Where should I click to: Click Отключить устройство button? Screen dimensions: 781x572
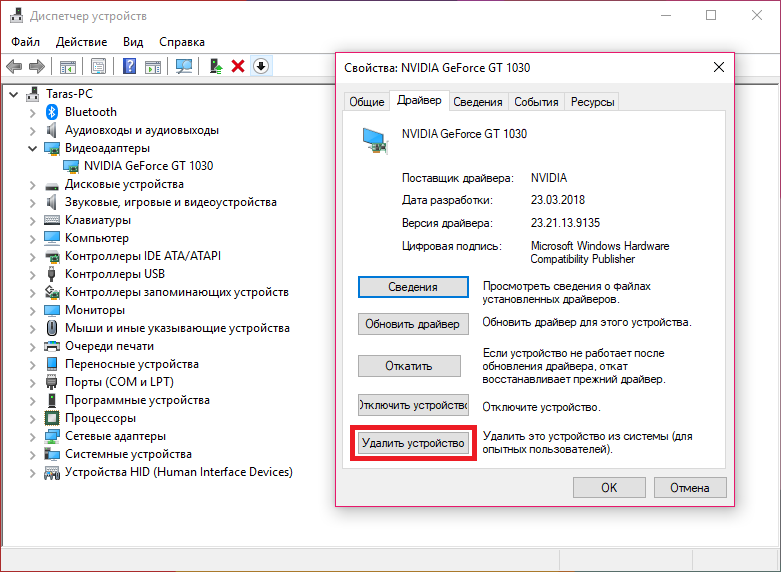tap(413, 405)
